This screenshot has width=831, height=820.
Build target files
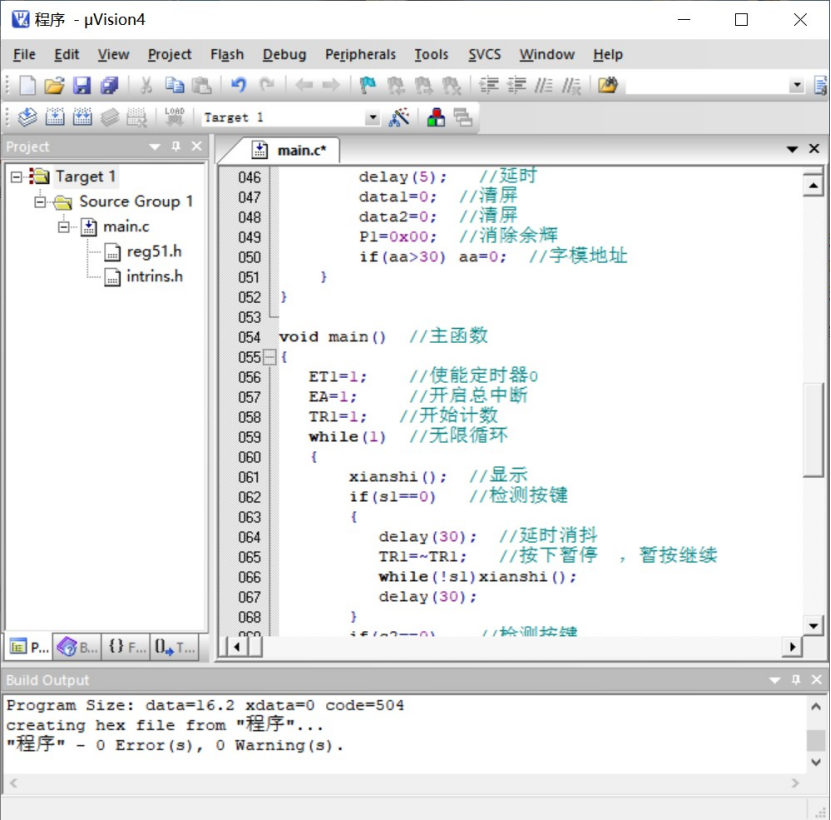click(55, 117)
